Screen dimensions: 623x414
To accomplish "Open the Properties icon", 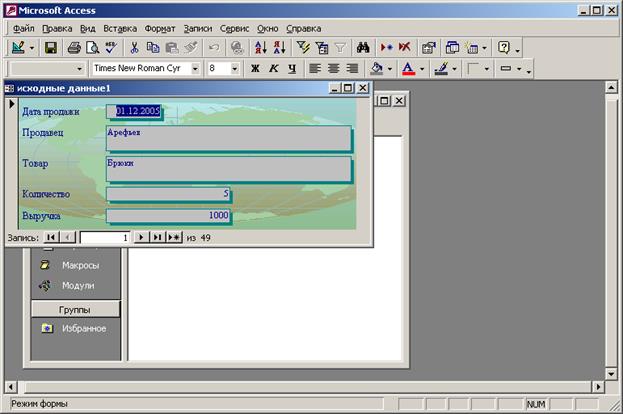I will (428, 48).
